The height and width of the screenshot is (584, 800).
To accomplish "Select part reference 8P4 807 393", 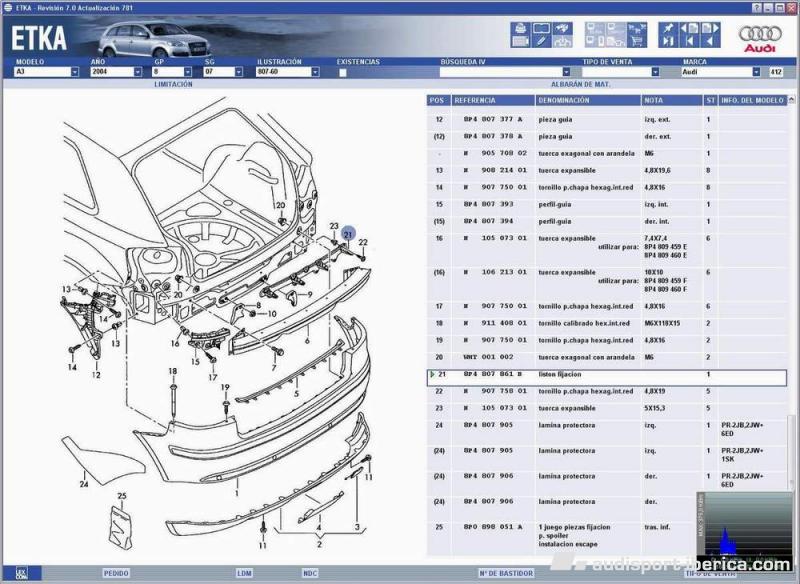I will 488,205.
